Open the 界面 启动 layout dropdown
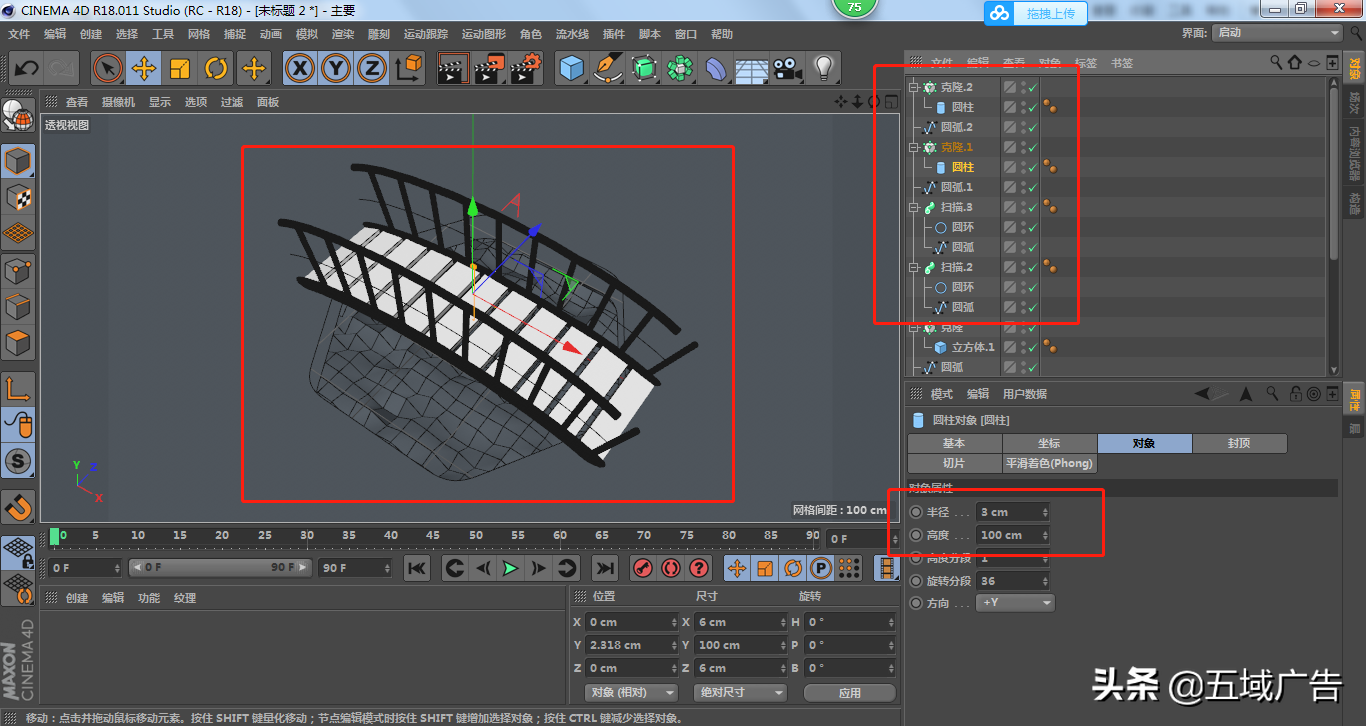 pos(1277,32)
